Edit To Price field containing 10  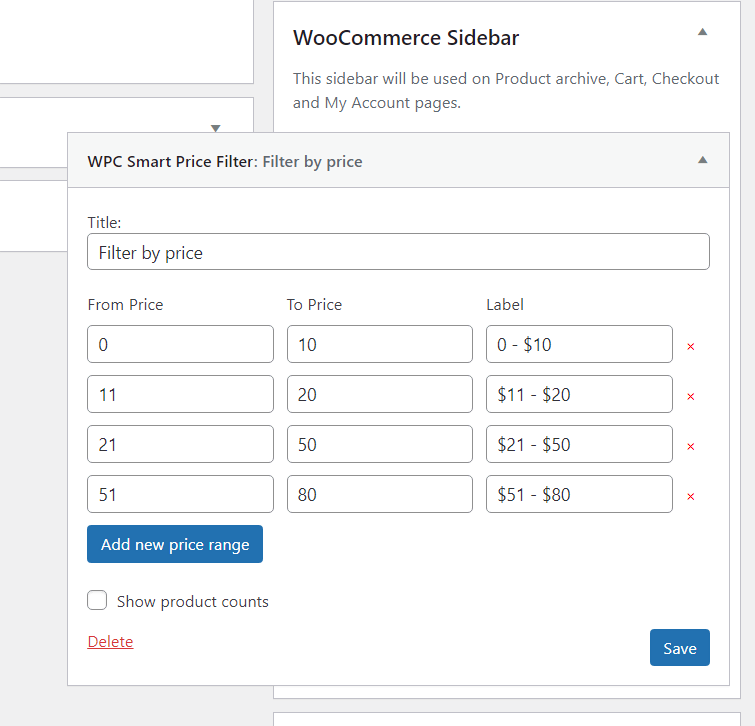click(x=380, y=344)
